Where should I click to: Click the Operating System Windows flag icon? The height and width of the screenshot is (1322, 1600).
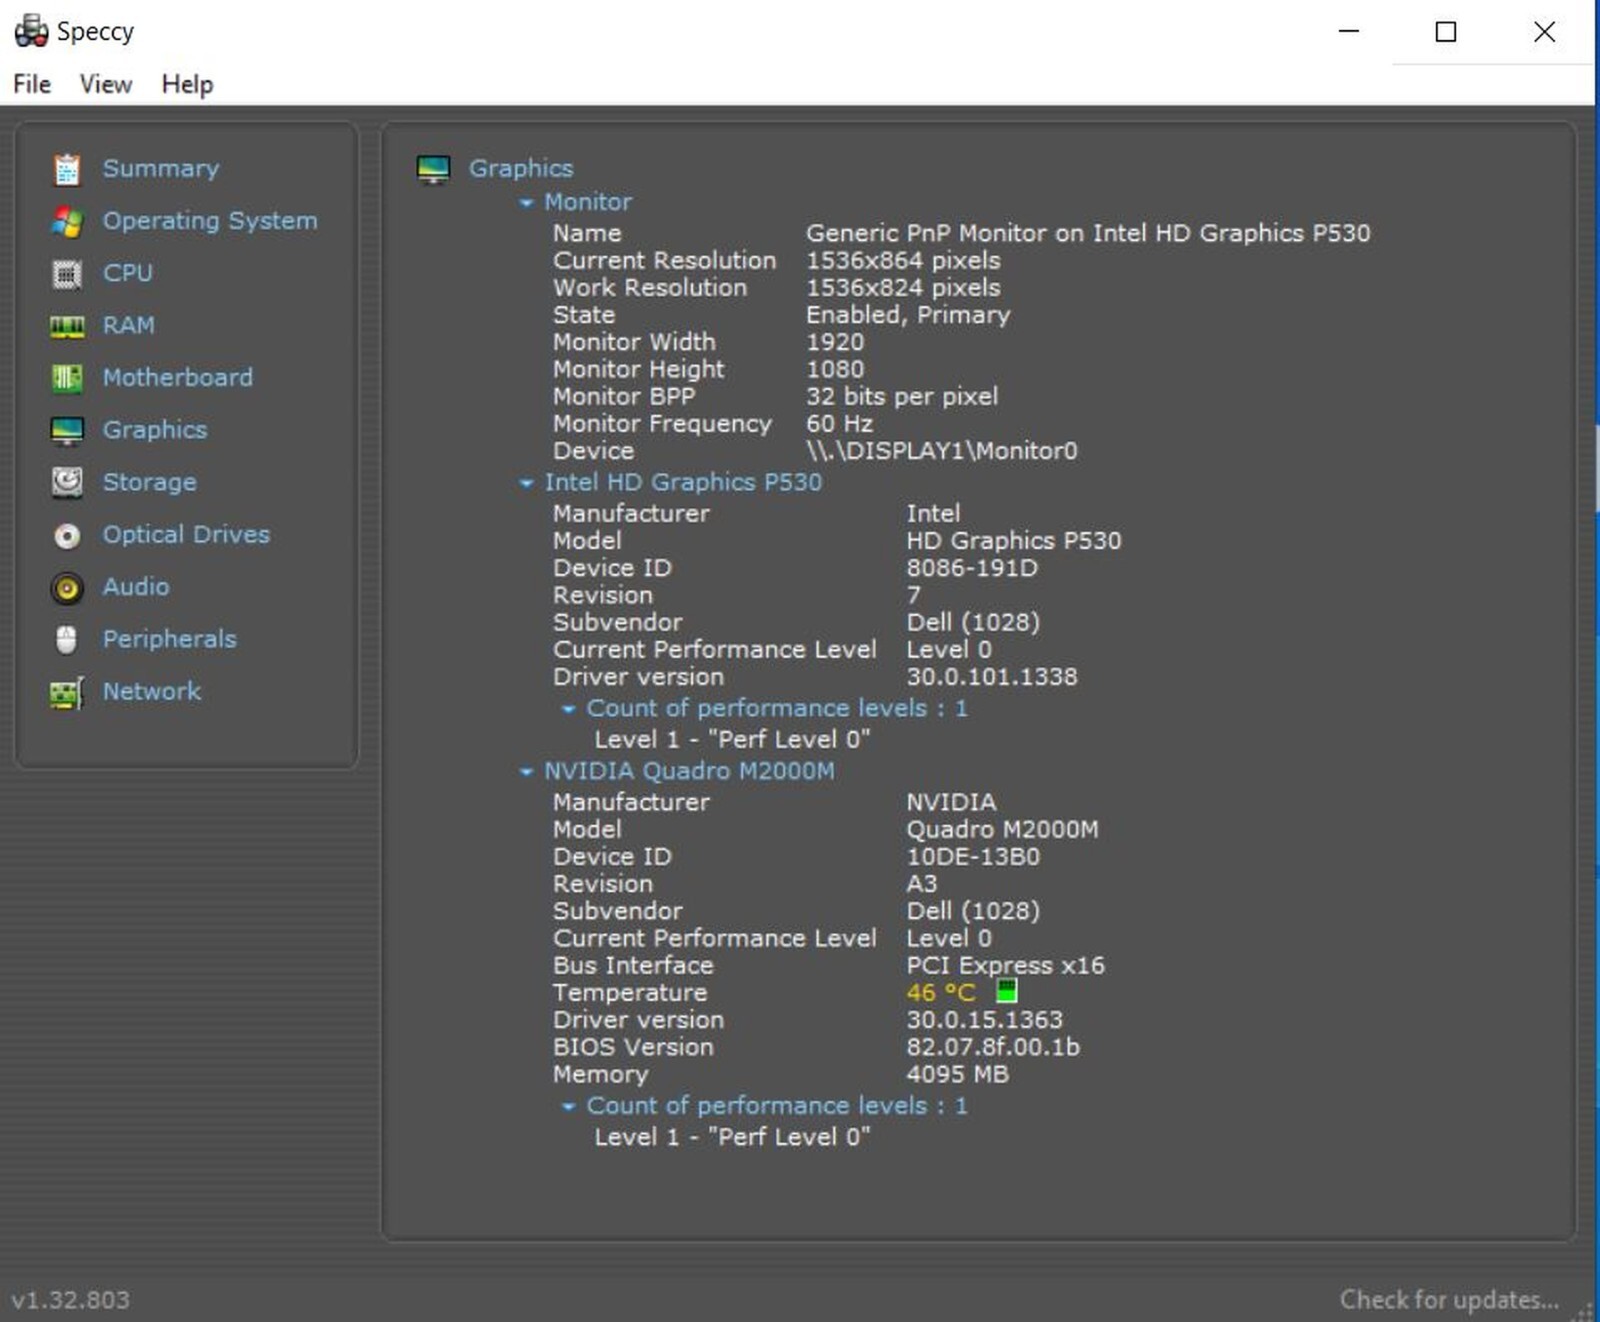[67, 222]
